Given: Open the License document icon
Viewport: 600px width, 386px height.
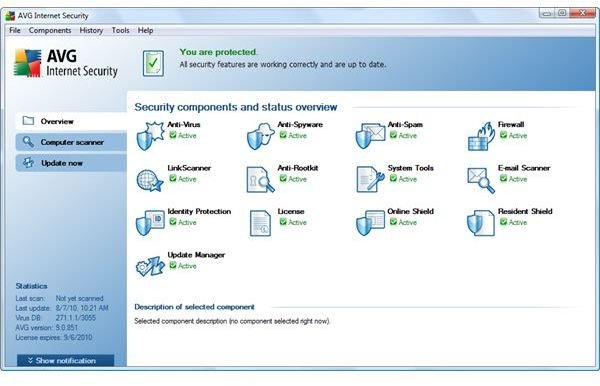Looking at the screenshot, I should (x=261, y=223).
